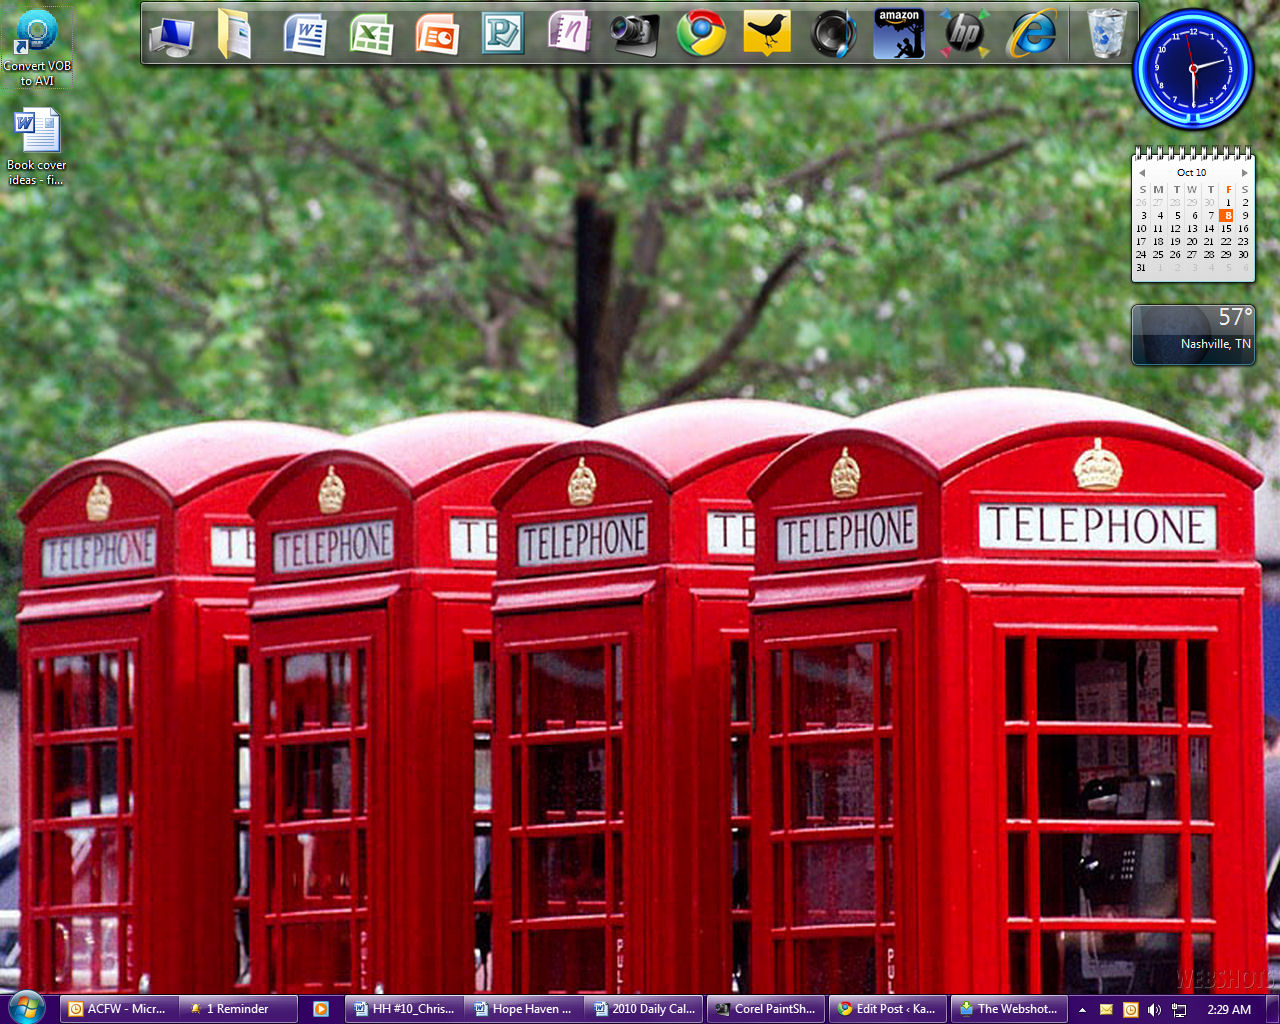Open Internet Explorer from the dock
Viewport: 1280px width, 1024px height.
1031,34
